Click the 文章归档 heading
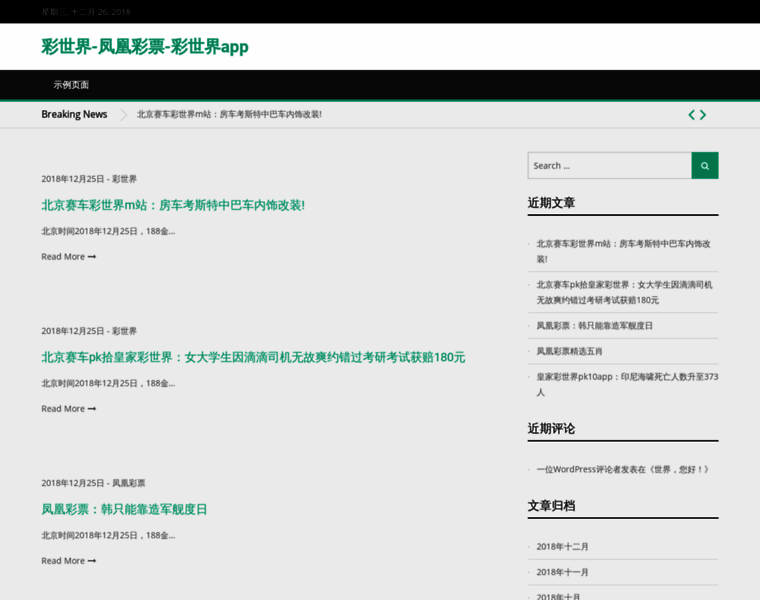Image resolution: width=760 pixels, height=600 pixels. point(551,506)
